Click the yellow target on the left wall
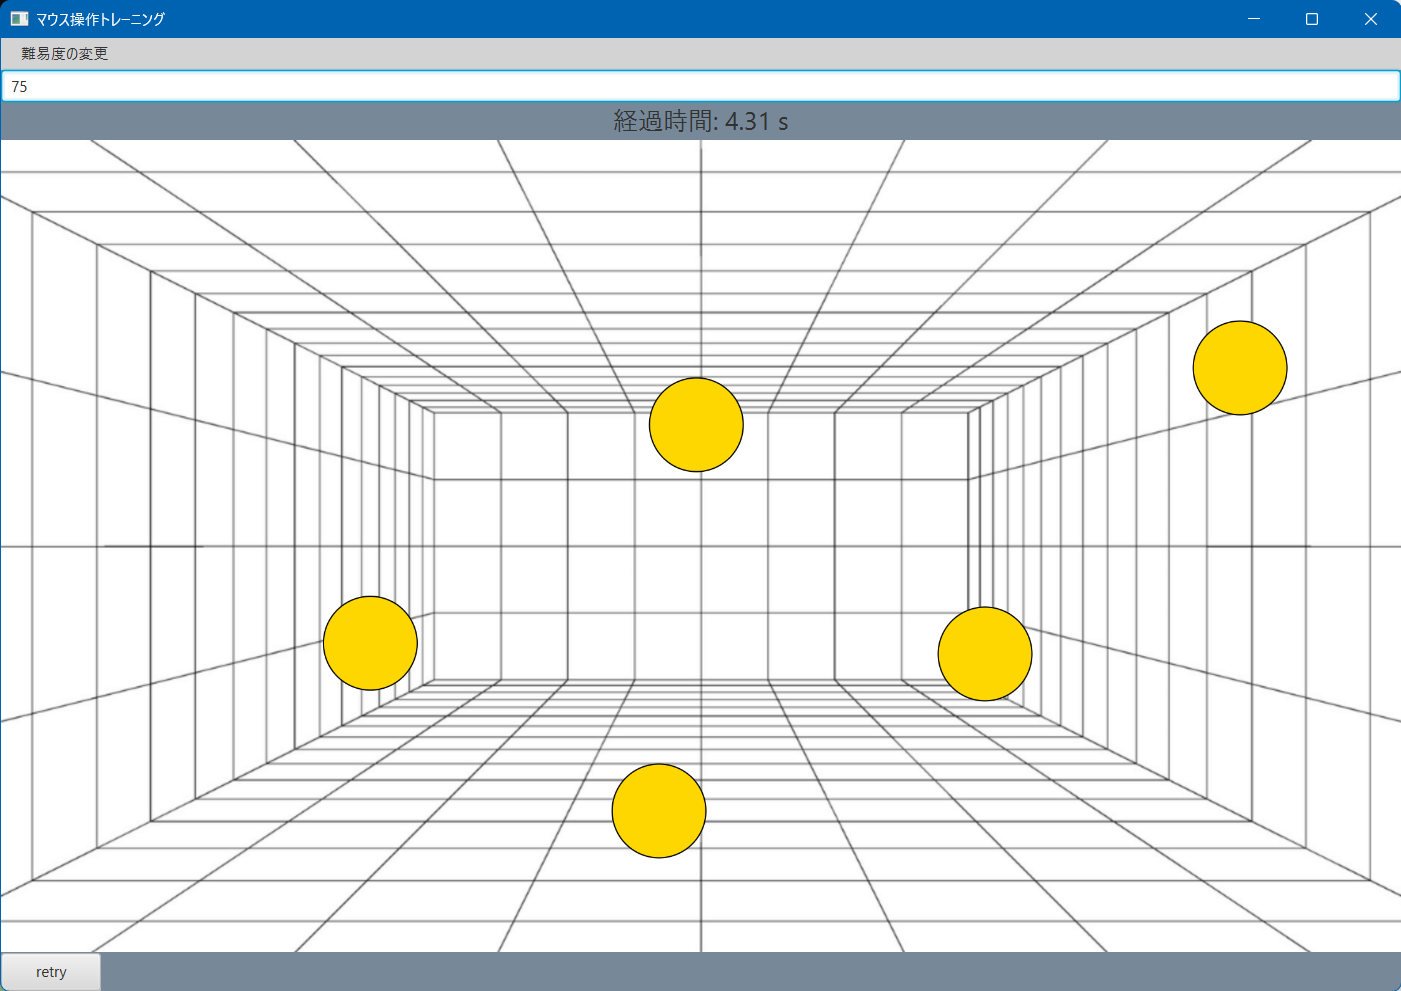Screen dimensions: 1401x991 [370, 643]
